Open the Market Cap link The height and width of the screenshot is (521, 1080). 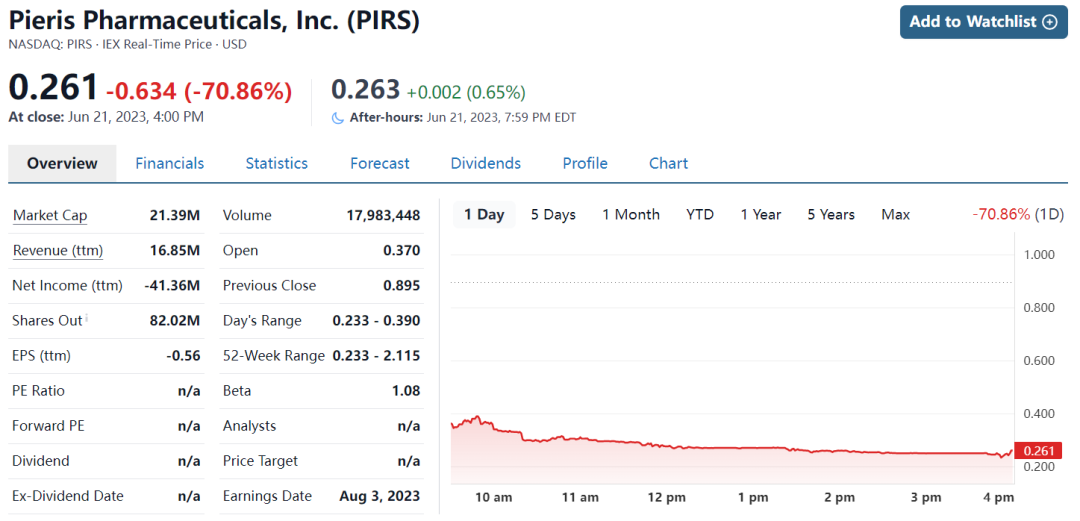click(x=50, y=215)
